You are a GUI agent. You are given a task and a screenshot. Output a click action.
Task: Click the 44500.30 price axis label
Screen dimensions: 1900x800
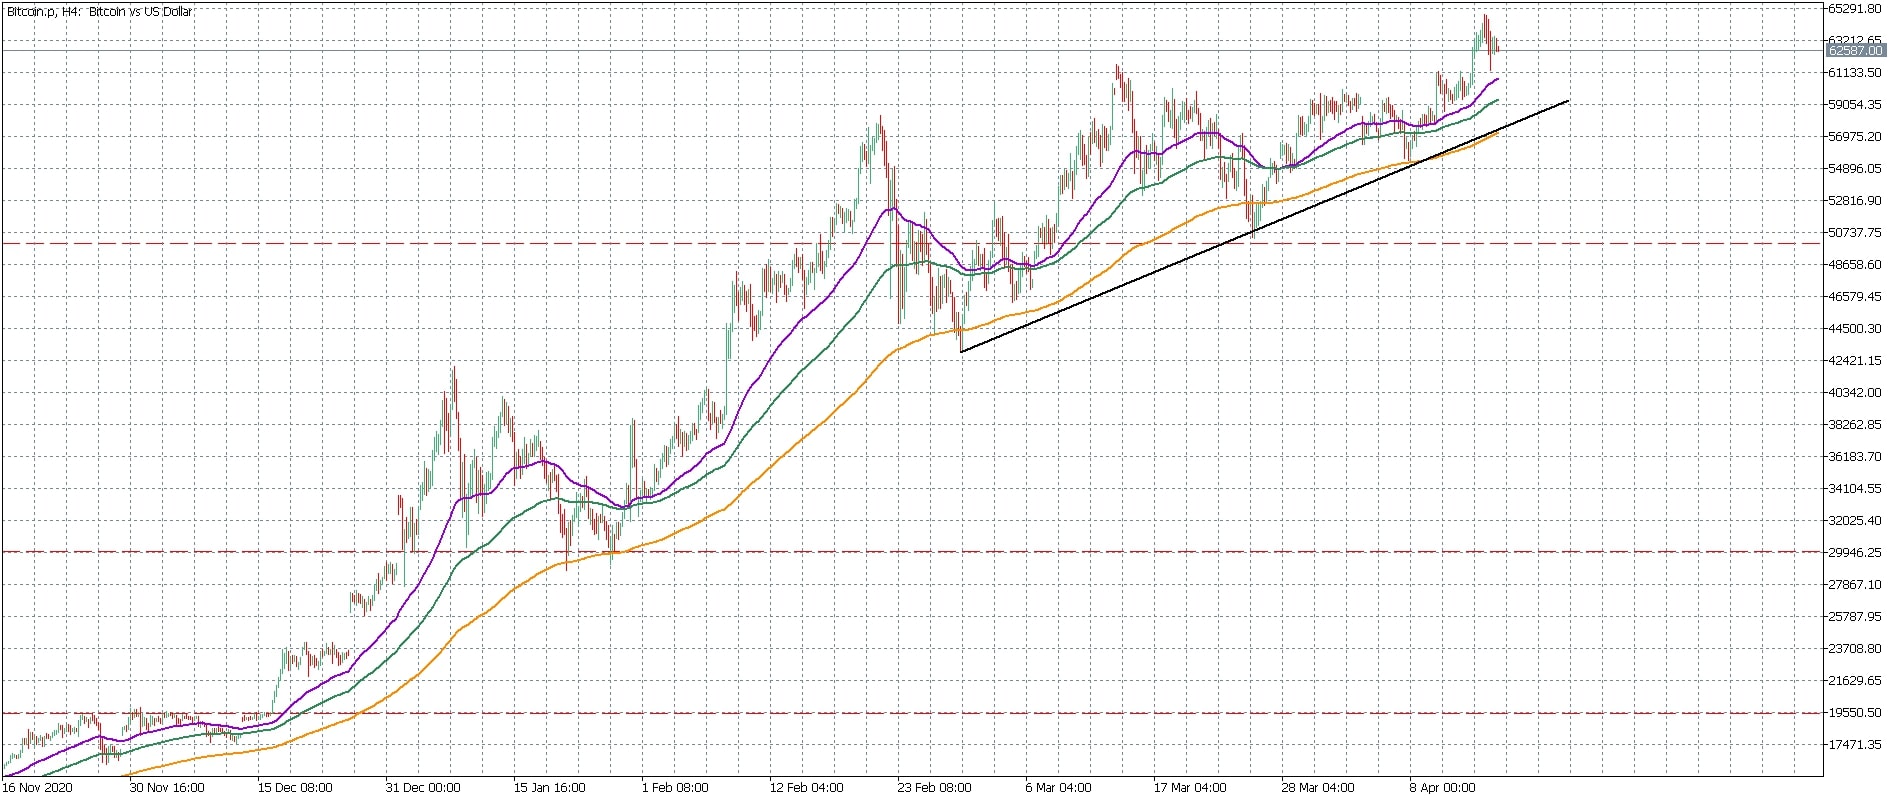(x=1855, y=329)
